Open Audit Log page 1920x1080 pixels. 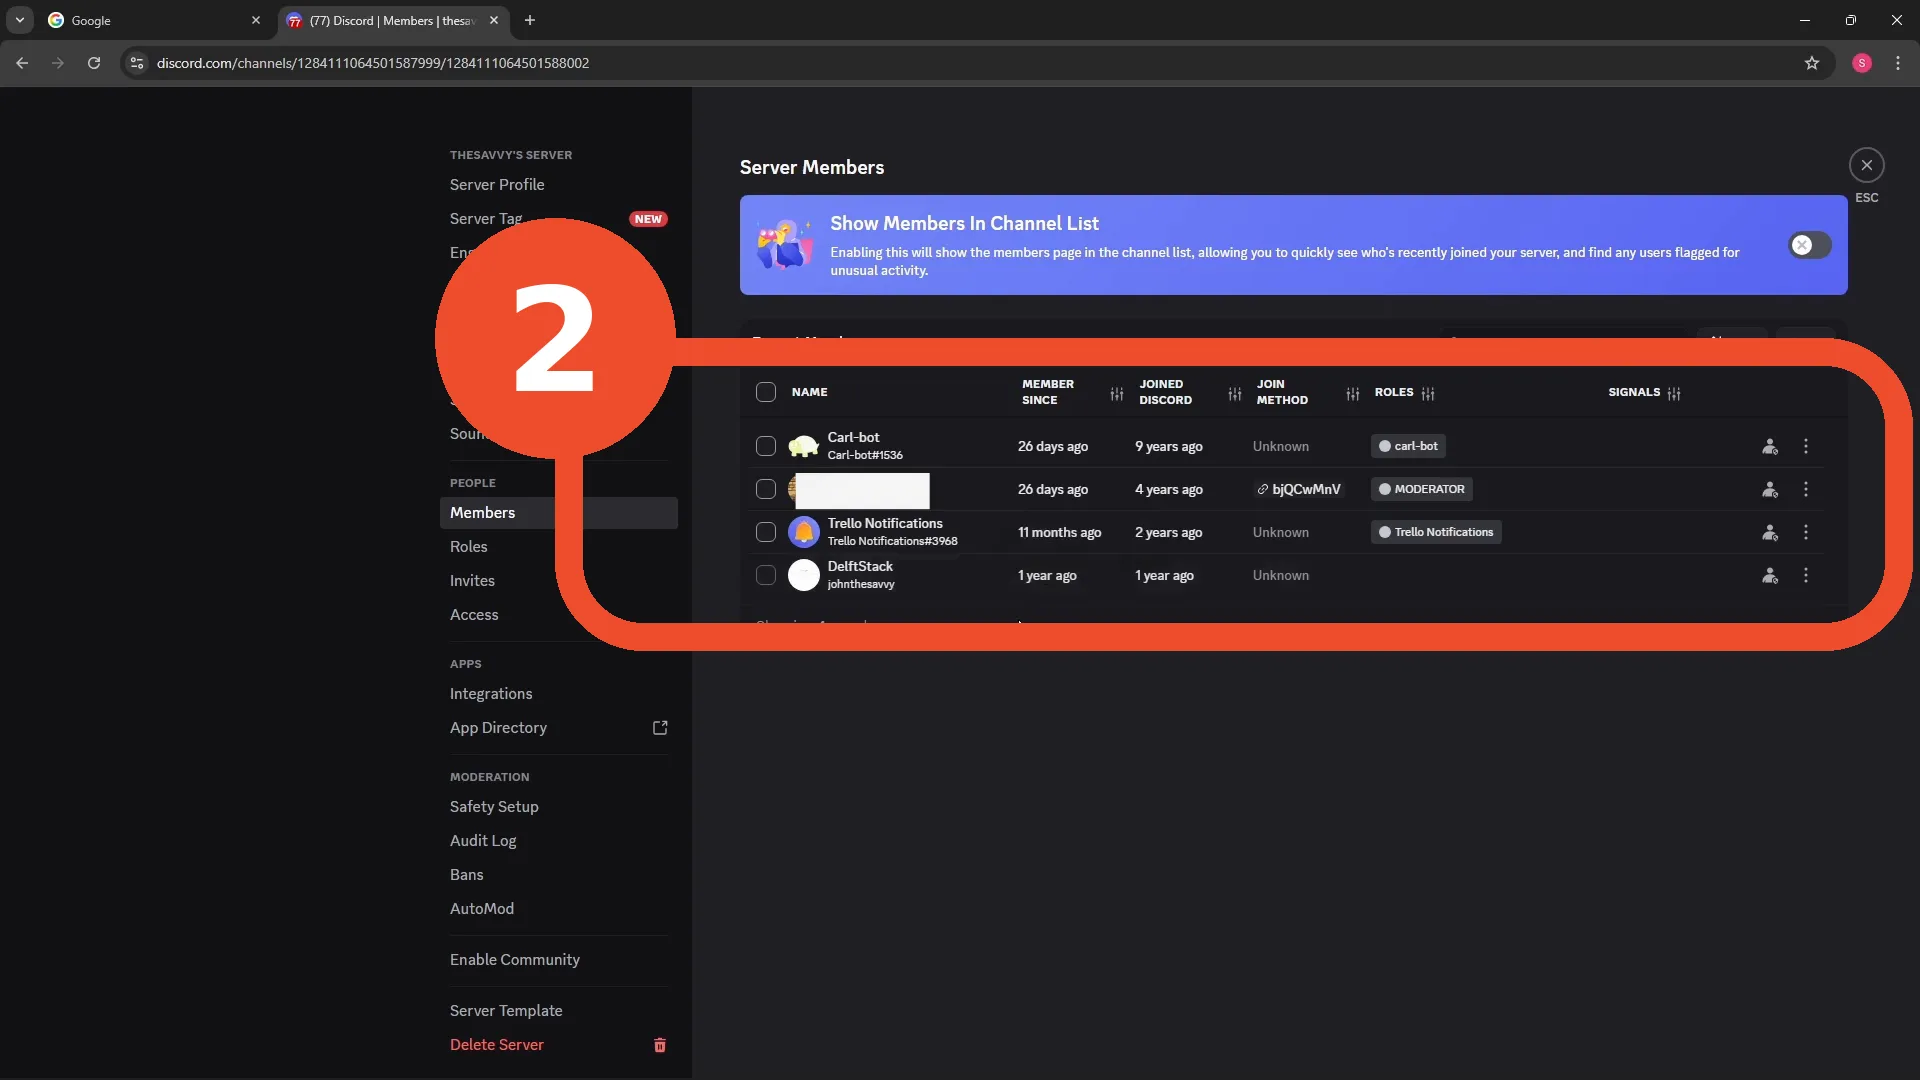(483, 841)
